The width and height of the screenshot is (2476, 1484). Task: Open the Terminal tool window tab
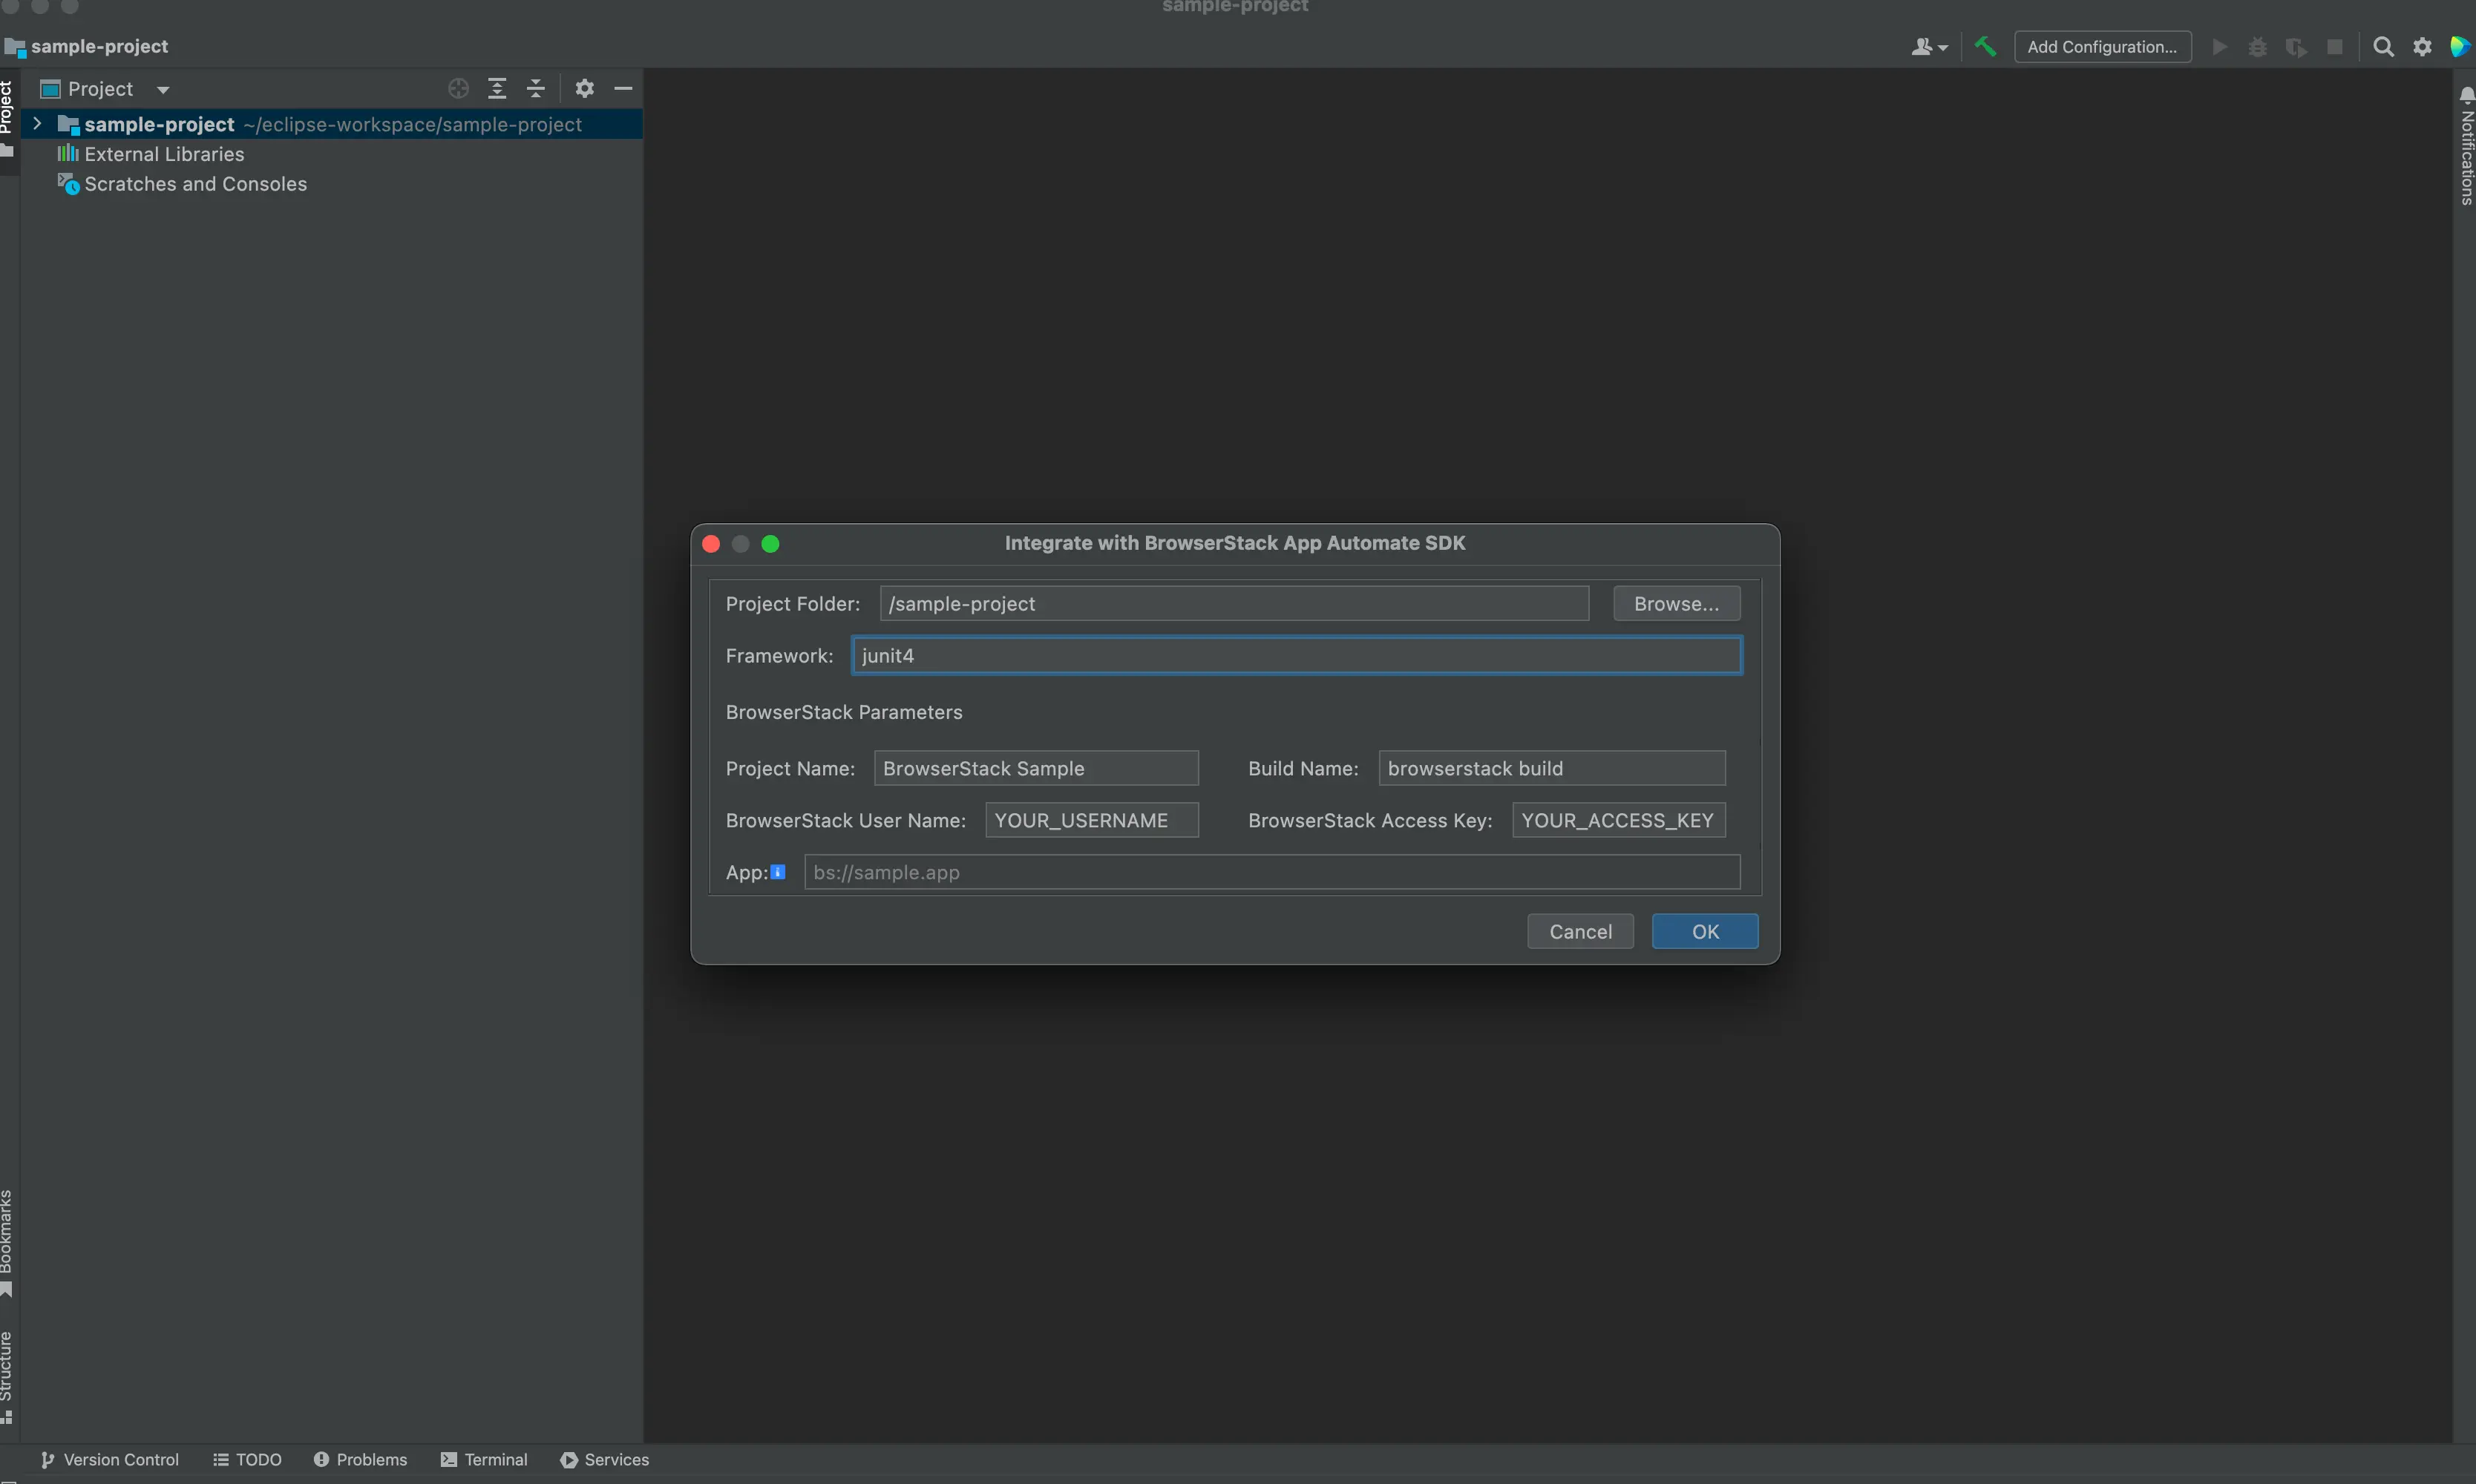coord(484,1459)
